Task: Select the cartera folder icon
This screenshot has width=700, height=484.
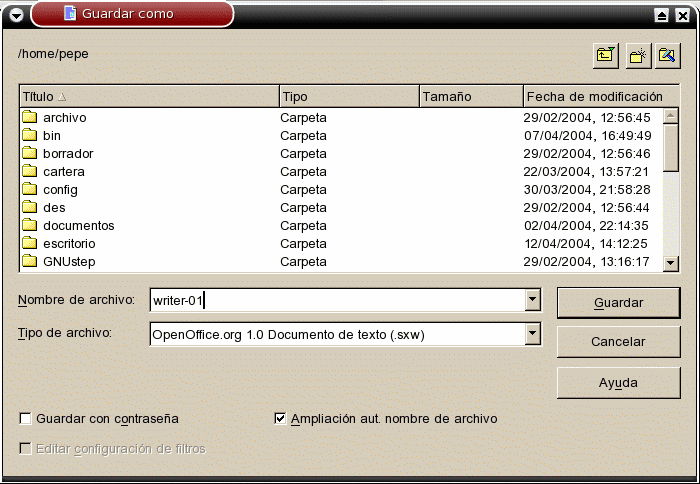Action: click(x=30, y=172)
